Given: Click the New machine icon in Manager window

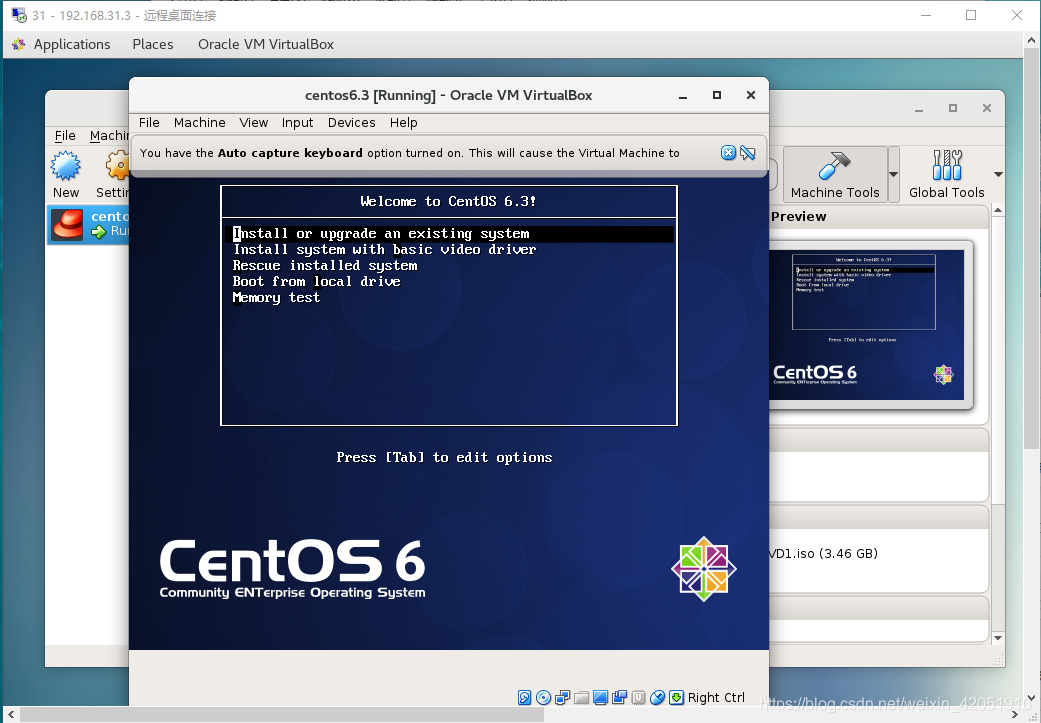Looking at the screenshot, I should point(66,166).
